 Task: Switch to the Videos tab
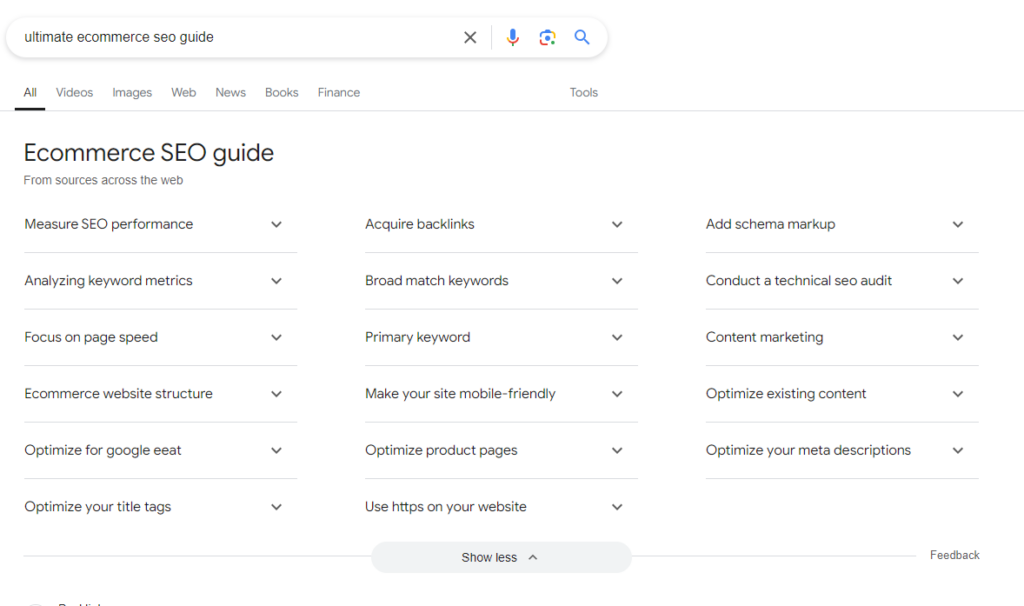pyautogui.click(x=74, y=93)
